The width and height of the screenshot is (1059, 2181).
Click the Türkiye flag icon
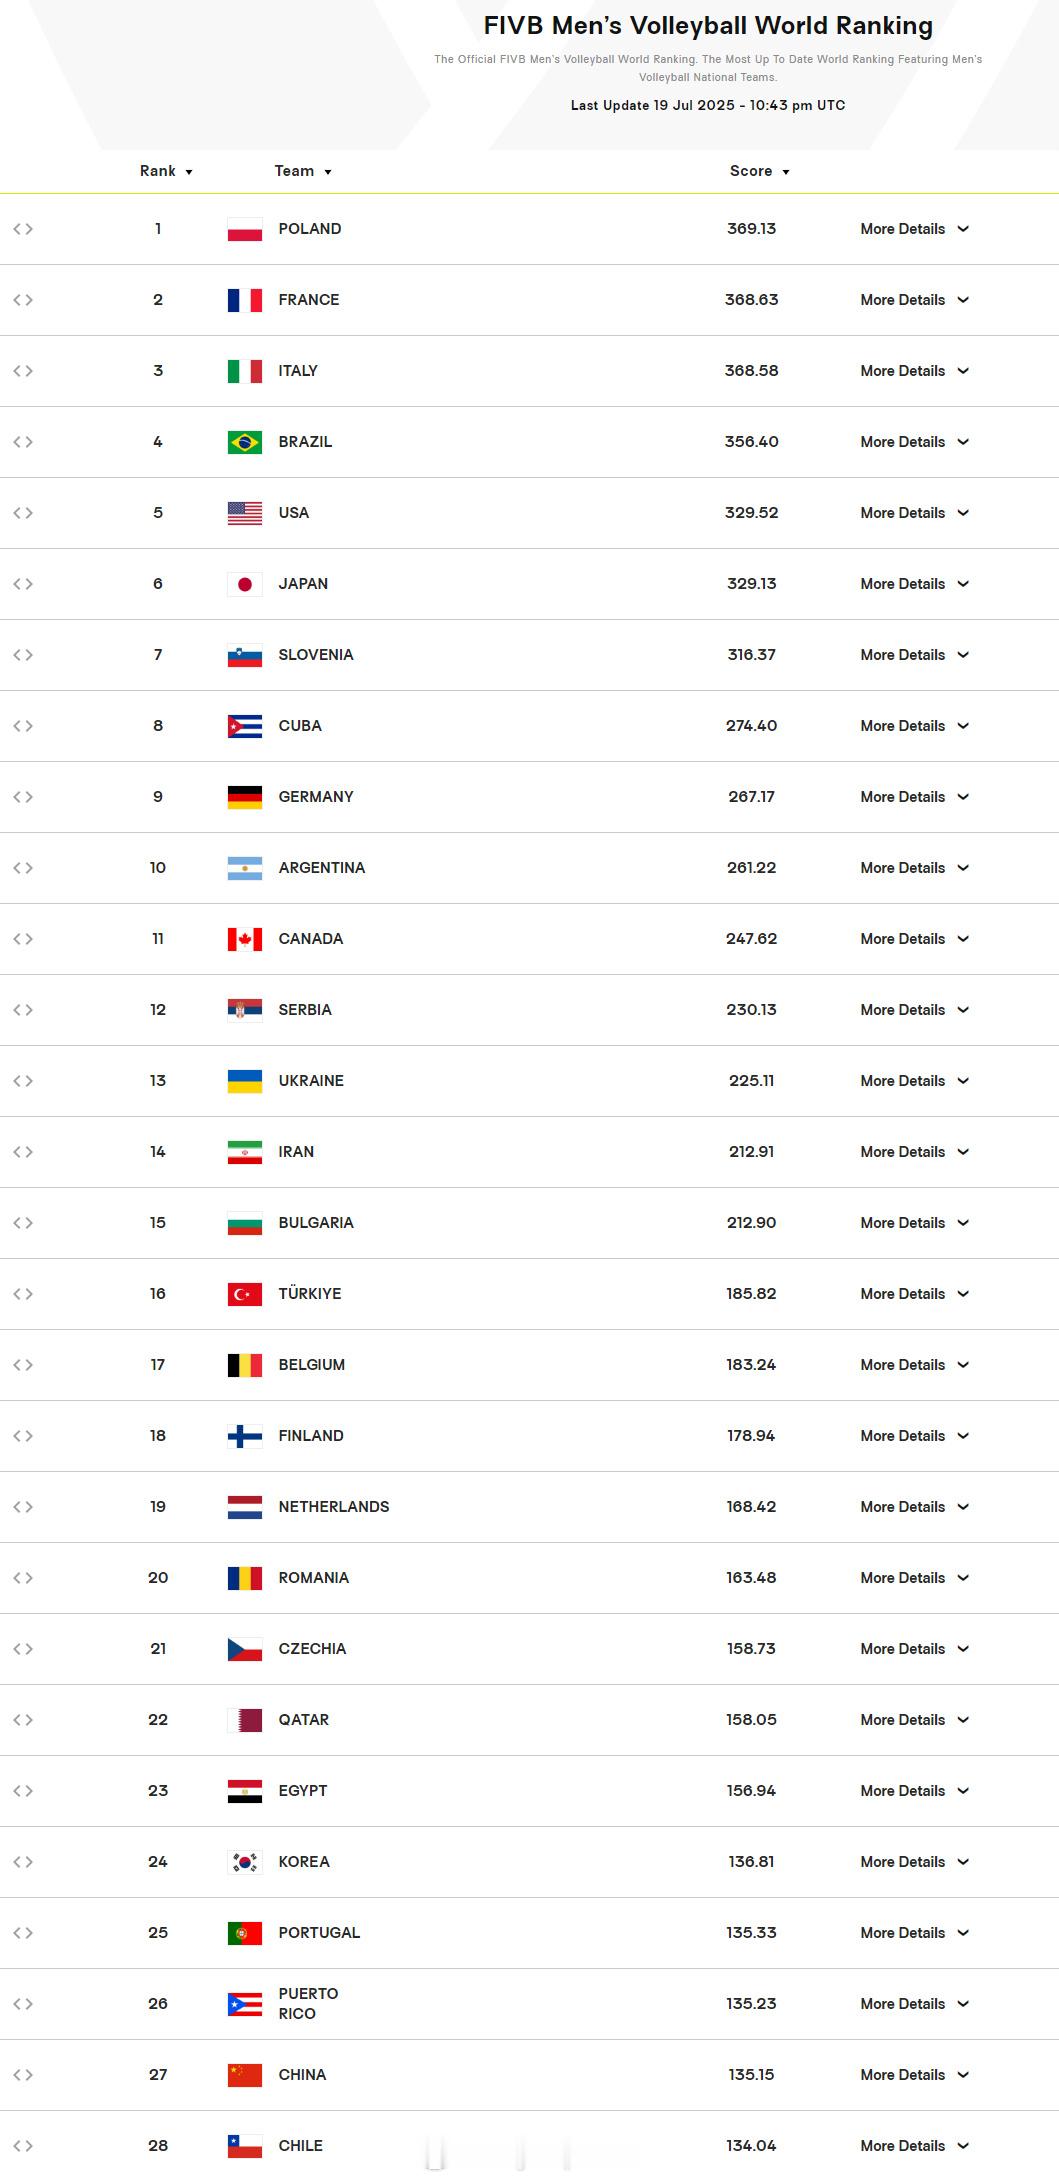(245, 1294)
